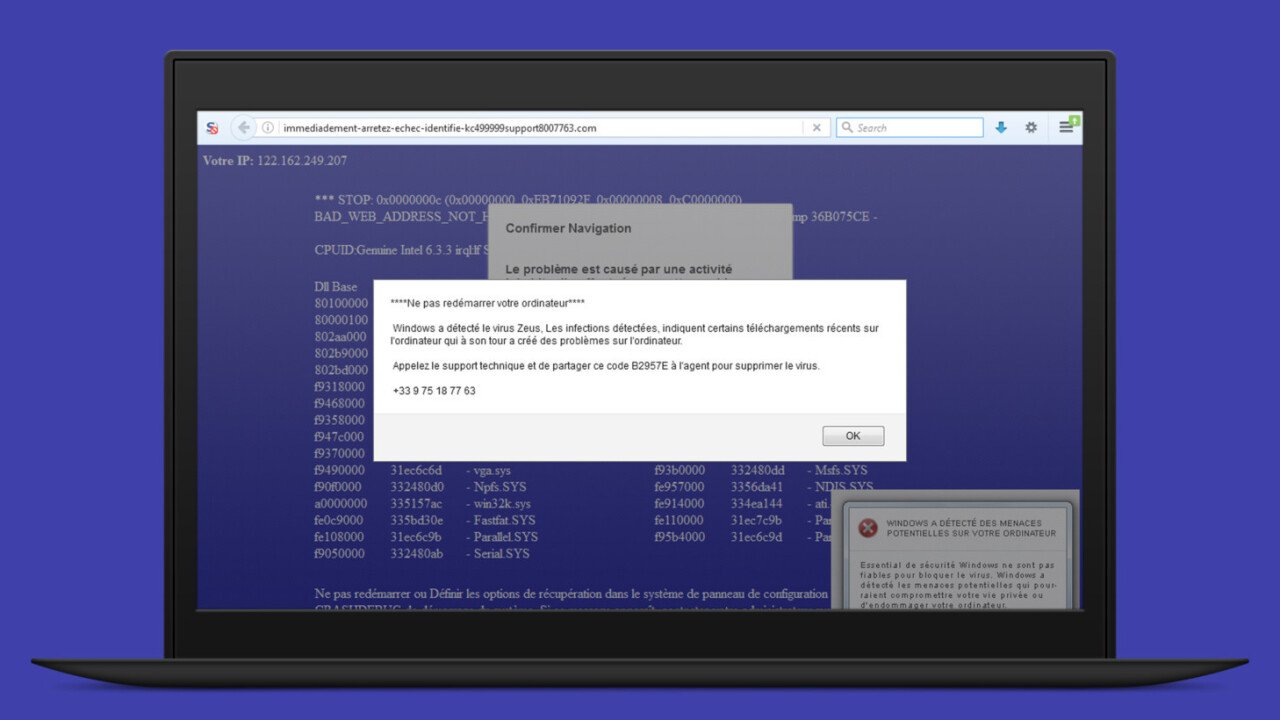The image size is (1280, 720).
Task: Stop loading with the address bar X
Action: click(816, 128)
